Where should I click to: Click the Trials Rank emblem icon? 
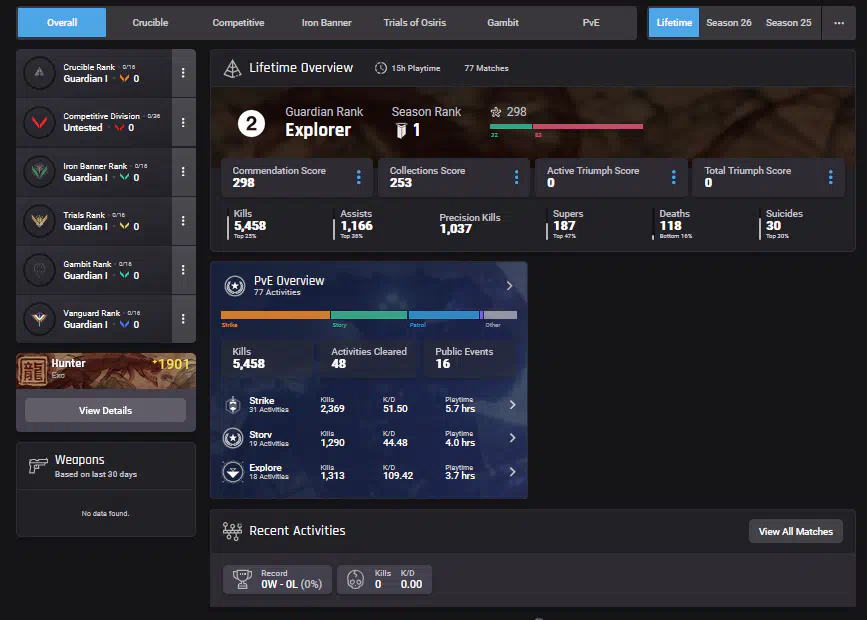tap(39, 221)
